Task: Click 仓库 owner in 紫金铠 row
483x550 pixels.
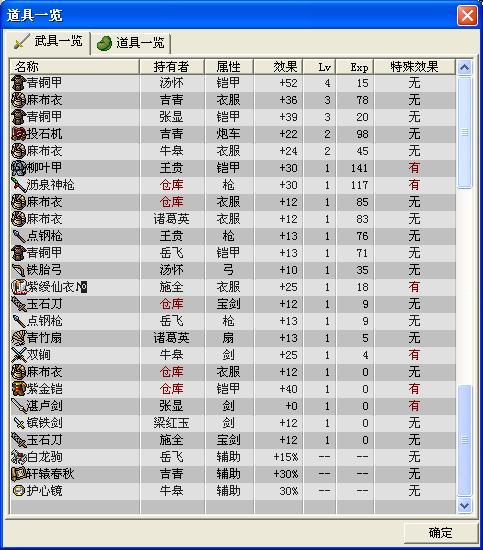Action: coord(172,389)
